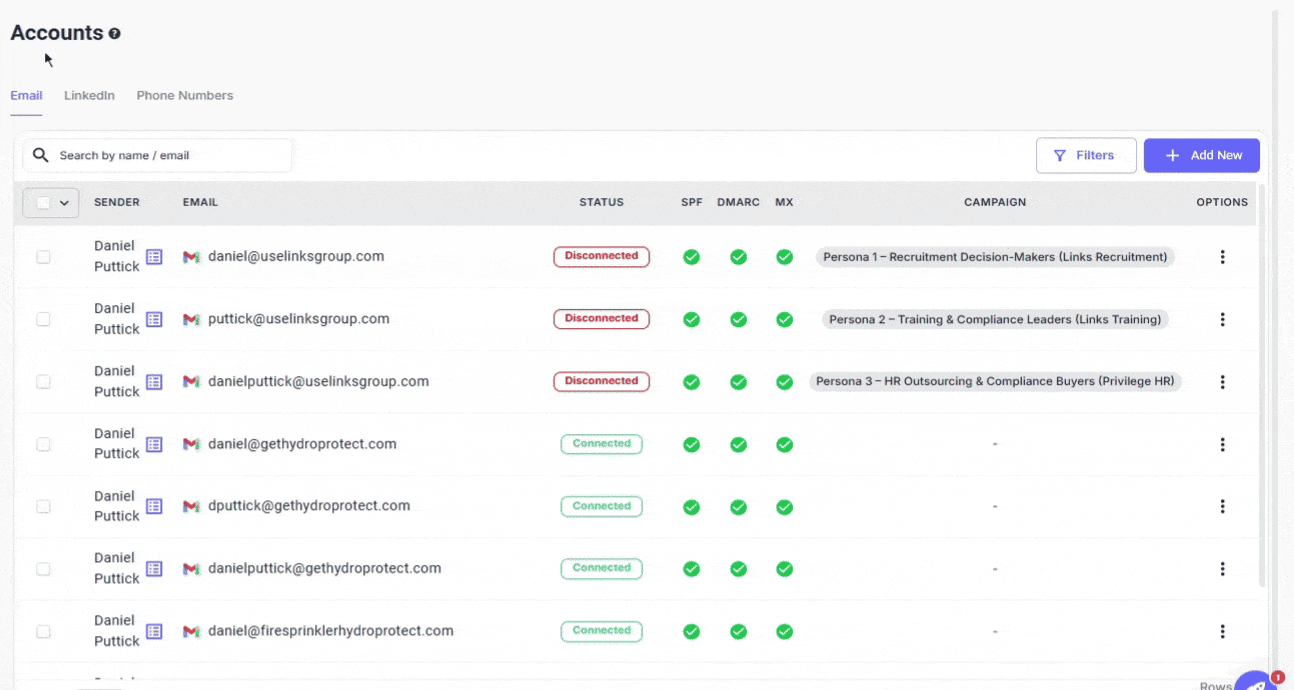Screen dimensions: 1294x690
Task: Click details list icon for danielputtick@uselinksgroup.com sender
Action: pos(154,382)
